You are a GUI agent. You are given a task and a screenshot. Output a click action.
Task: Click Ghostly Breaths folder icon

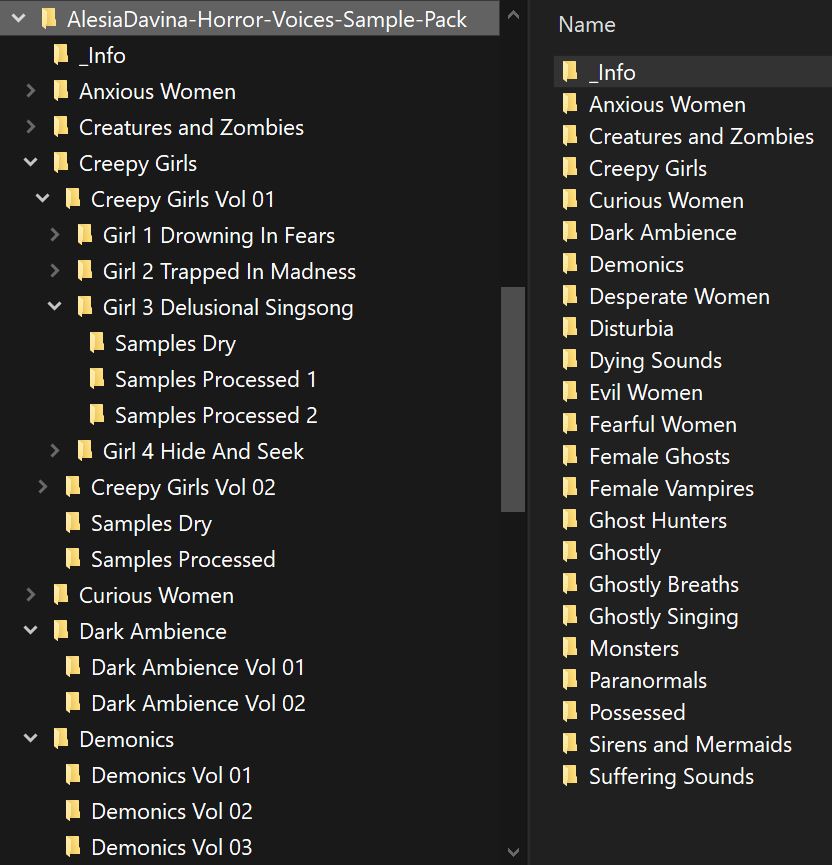570,583
